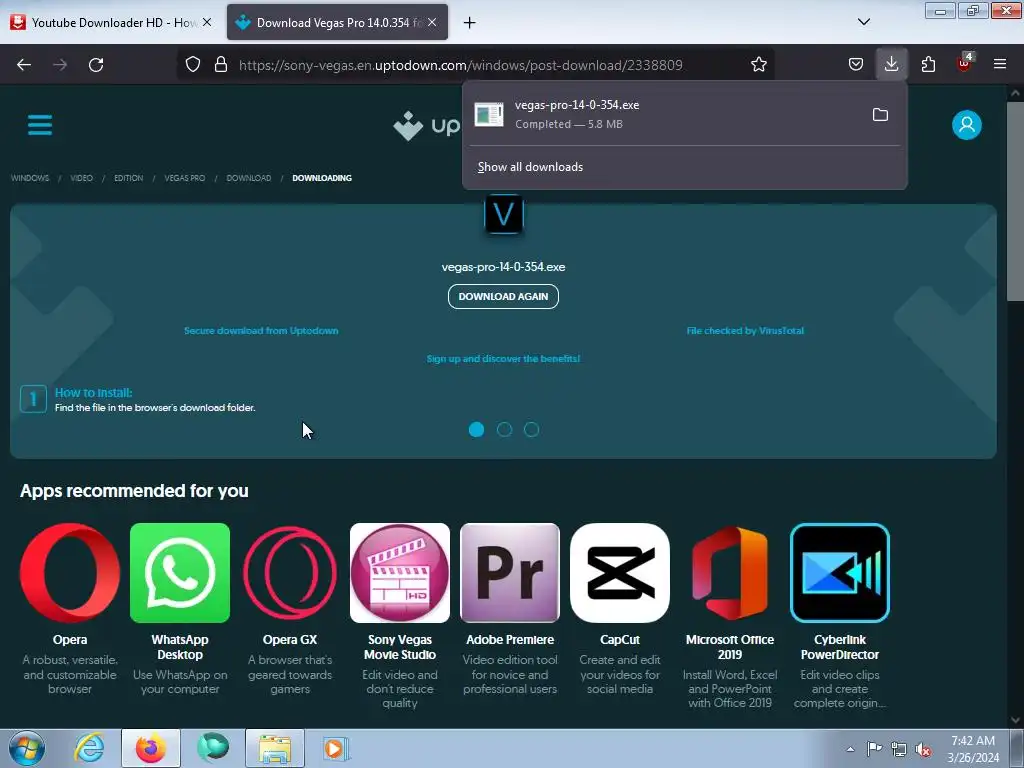Screen dimensions: 1024x768
Task: Select the first carousel dot
Action: (477, 430)
